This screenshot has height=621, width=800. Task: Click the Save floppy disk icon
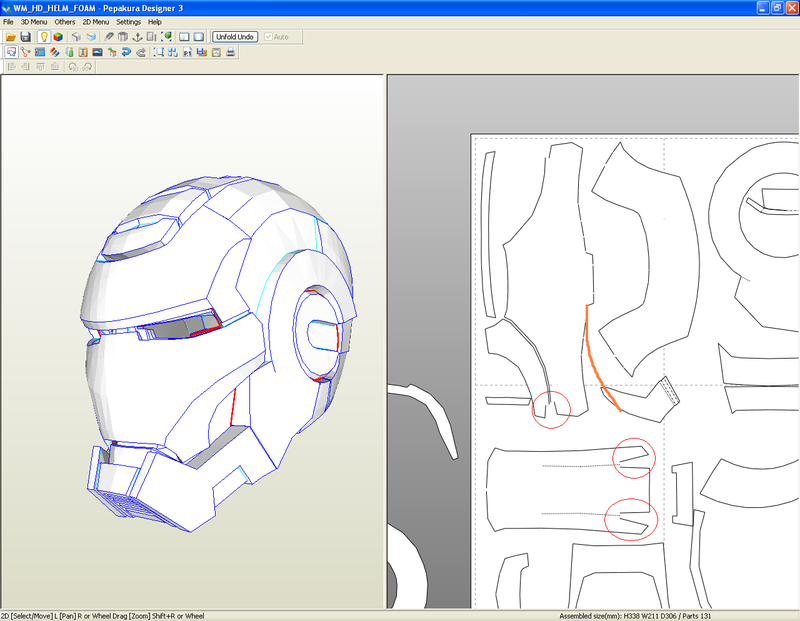click(25, 37)
